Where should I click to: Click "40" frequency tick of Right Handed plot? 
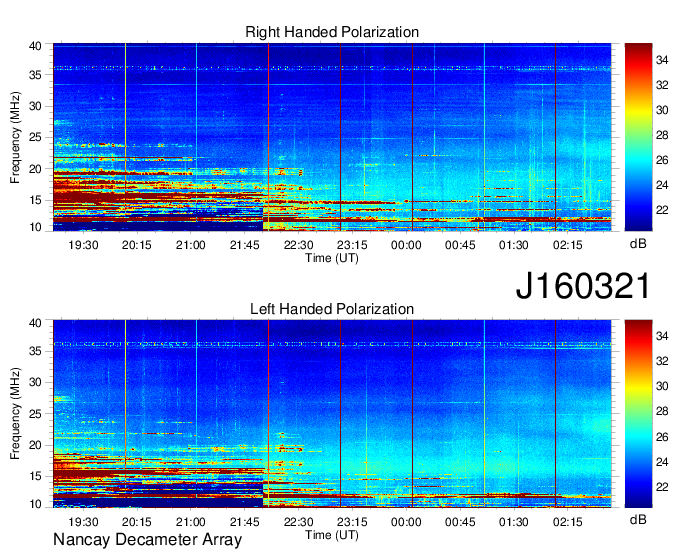35,46
